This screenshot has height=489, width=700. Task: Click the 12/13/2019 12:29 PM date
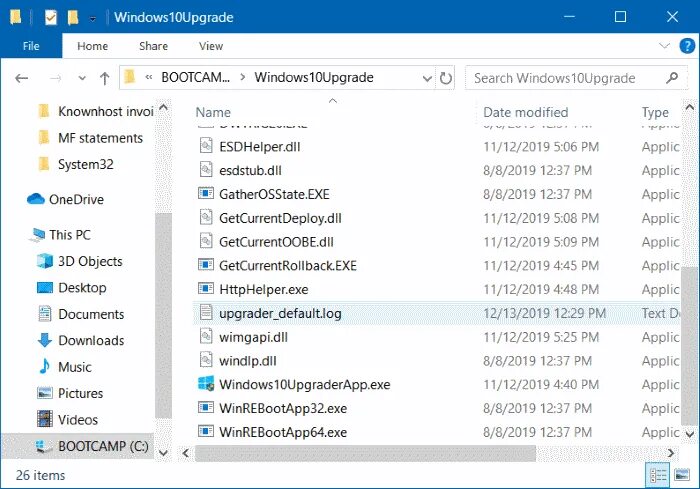(x=545, y=313)
